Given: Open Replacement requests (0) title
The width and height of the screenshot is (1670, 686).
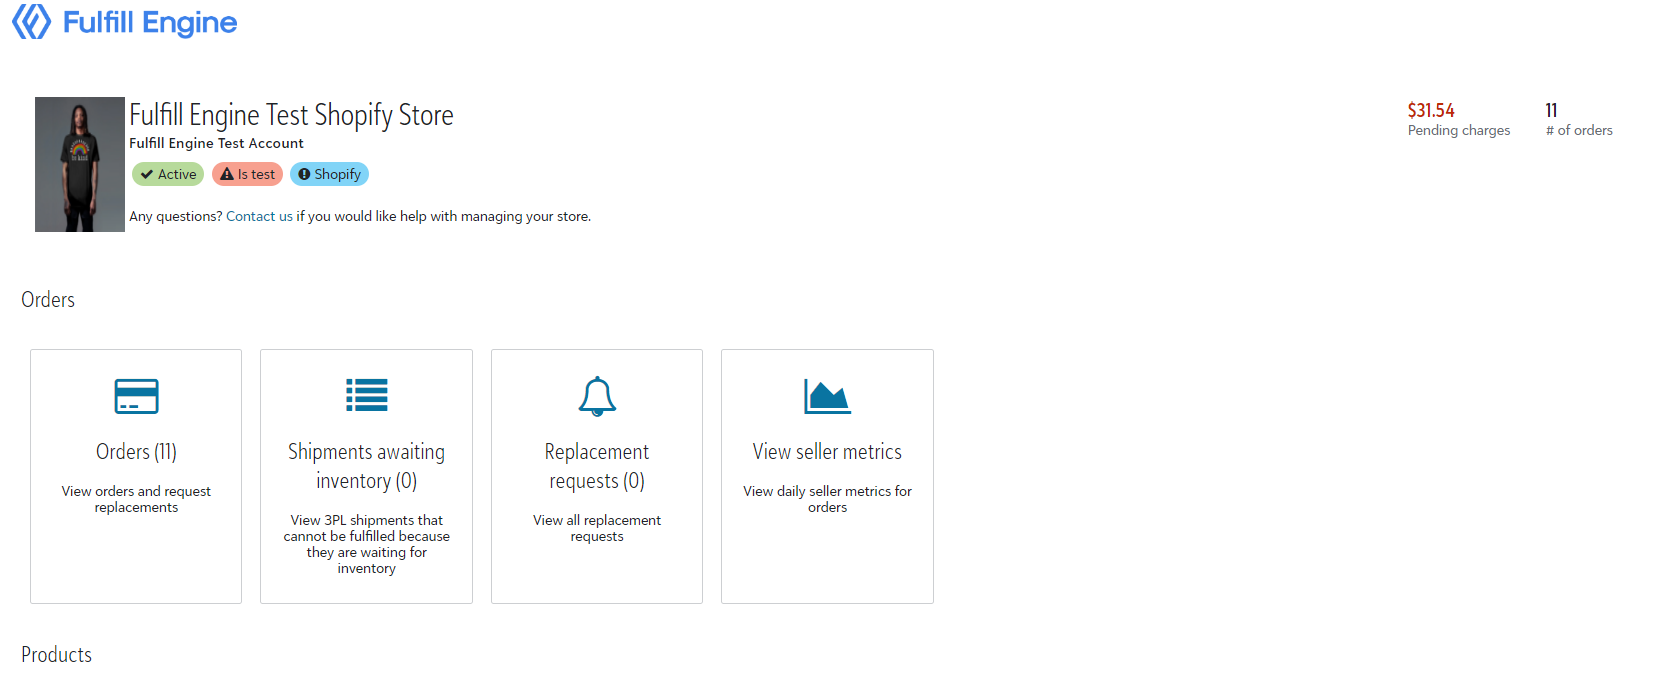Looking at the screenshot, I should [x=597, y=466].
